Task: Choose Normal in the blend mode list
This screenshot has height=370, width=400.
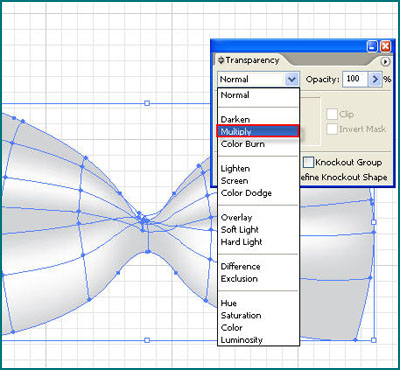Action: [258, 95]
